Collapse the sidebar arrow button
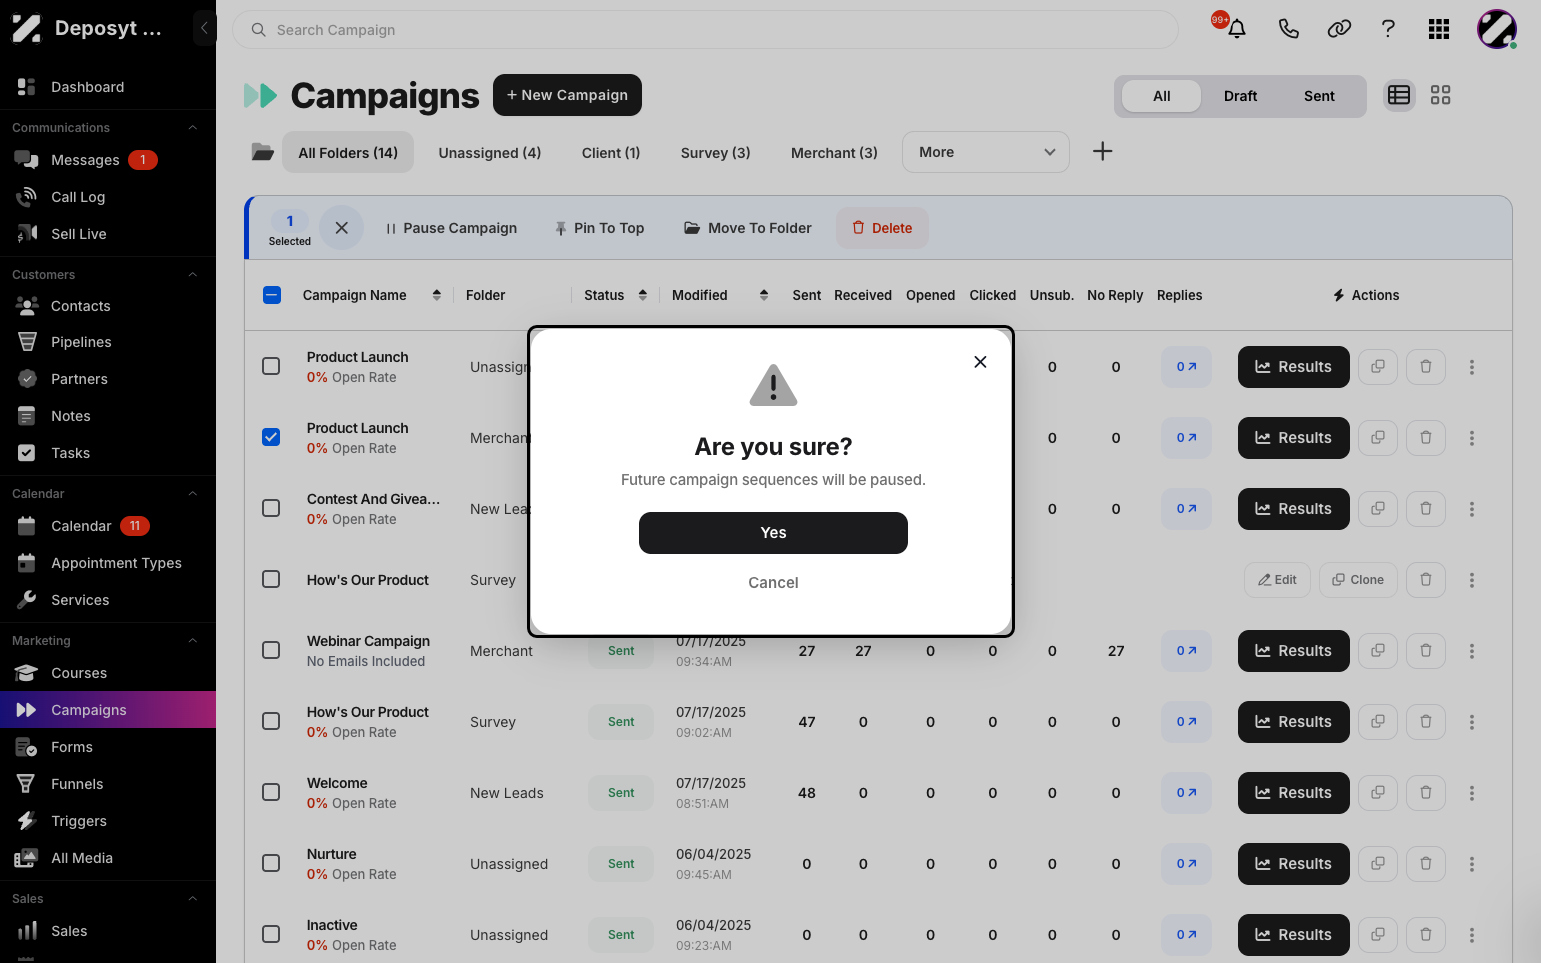Viewport: 1541px width, 963px height. [x=204, y=28]
